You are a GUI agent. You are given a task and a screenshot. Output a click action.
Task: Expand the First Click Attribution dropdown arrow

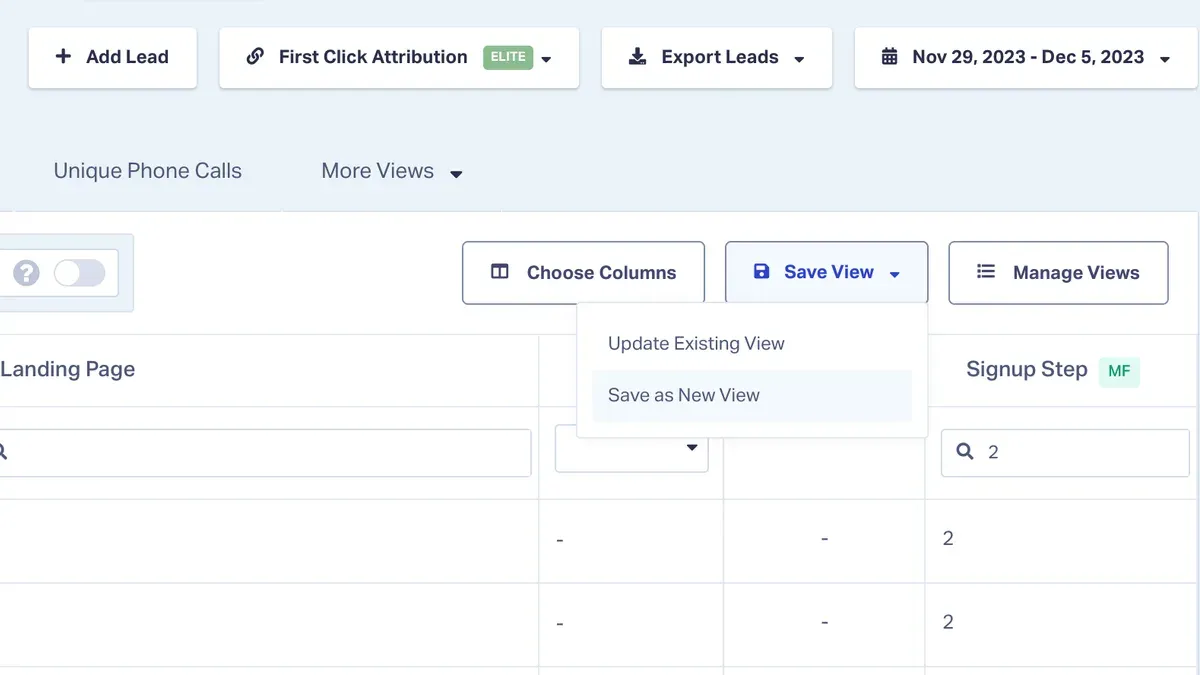click(x=546, y=59)
